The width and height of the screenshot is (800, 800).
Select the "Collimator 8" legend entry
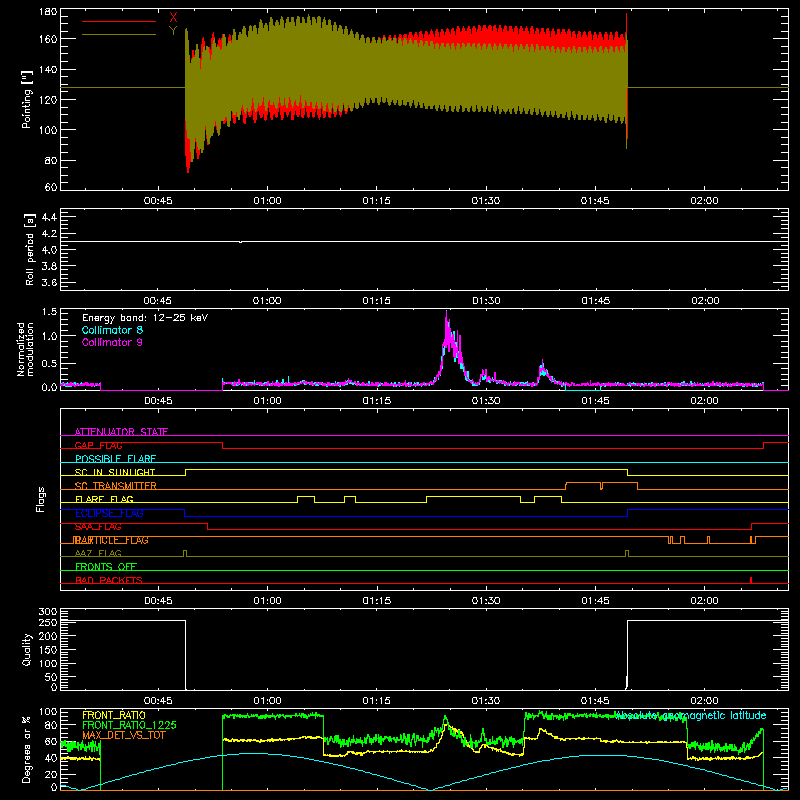coord(112,330)
